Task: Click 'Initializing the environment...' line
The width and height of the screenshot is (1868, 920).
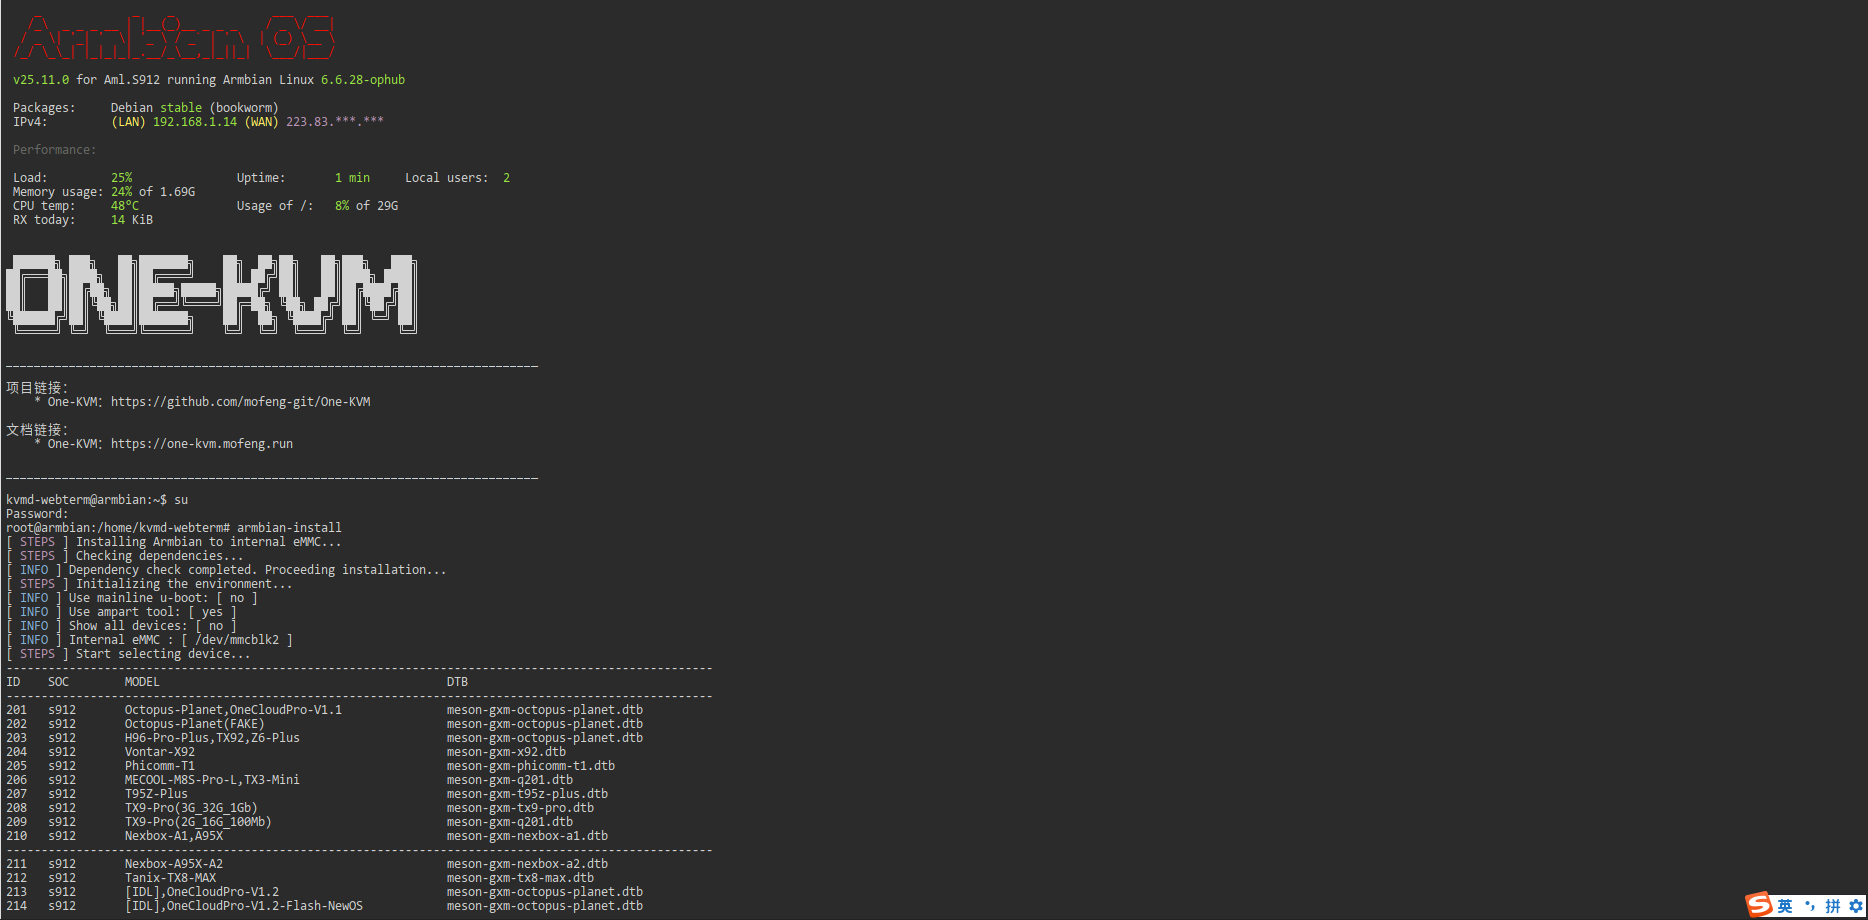Action: [149, 584]
